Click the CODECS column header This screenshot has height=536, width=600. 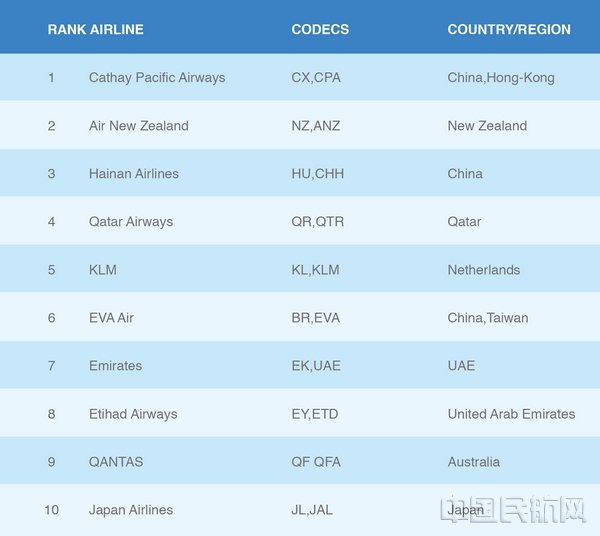pyautogui.click(x=320, y=29)
